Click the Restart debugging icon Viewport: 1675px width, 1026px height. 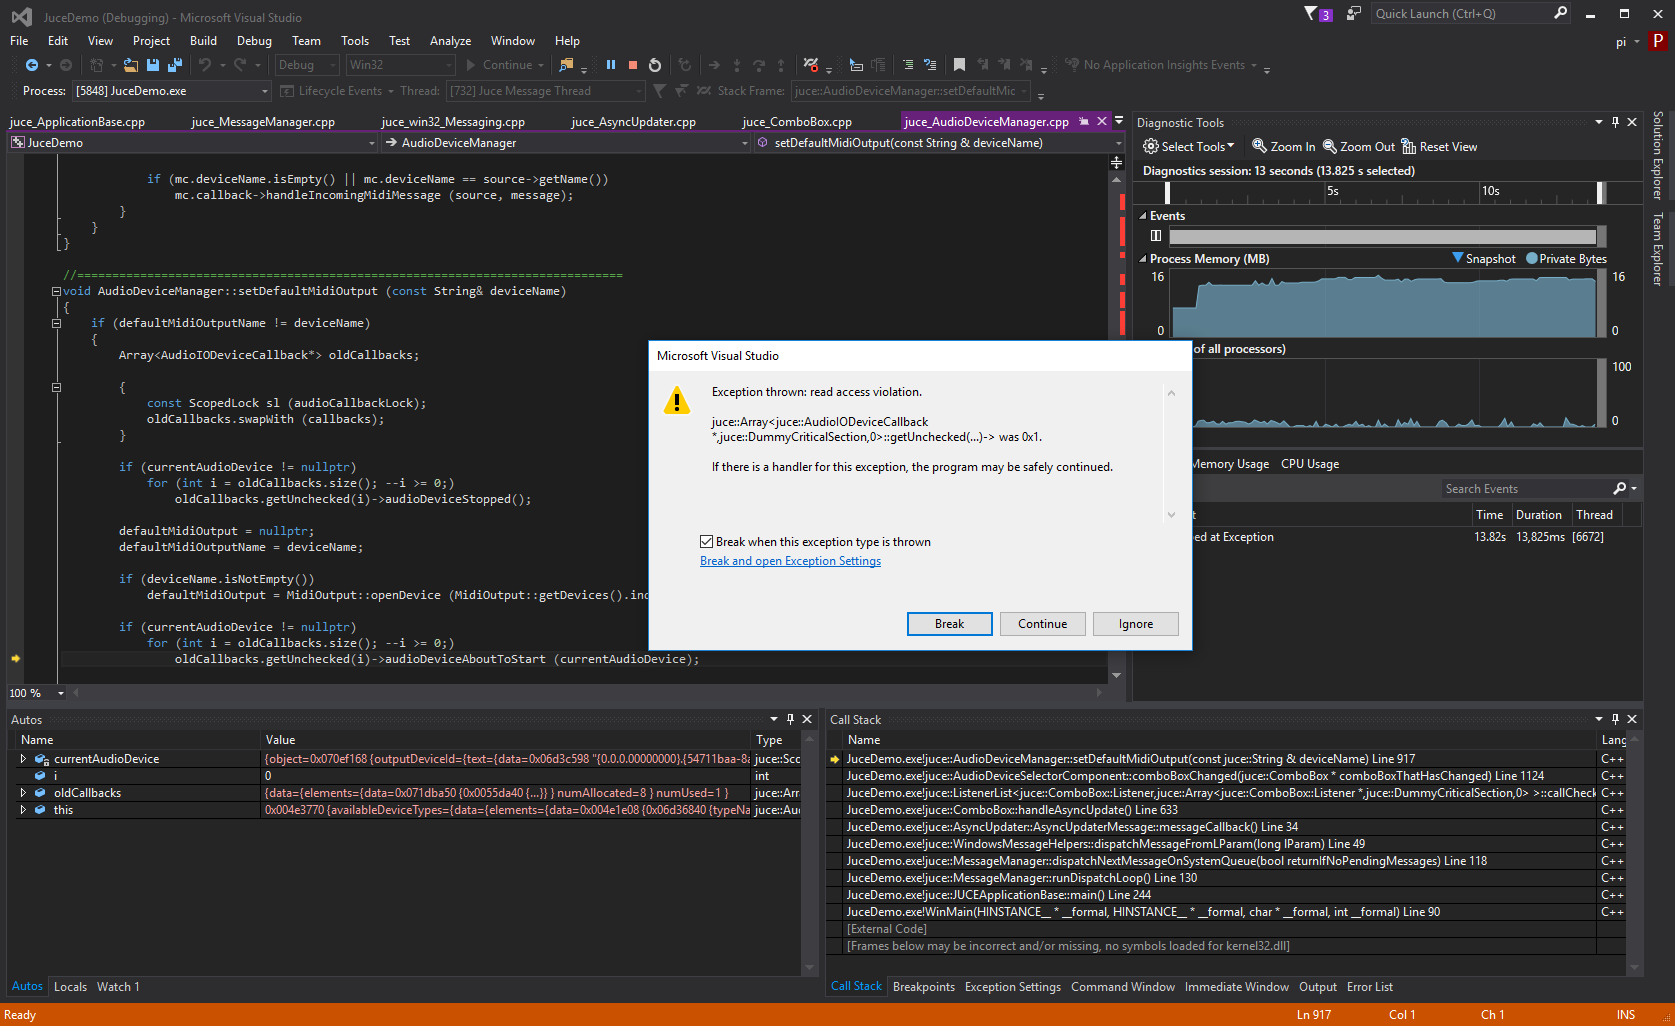(655, 65)
